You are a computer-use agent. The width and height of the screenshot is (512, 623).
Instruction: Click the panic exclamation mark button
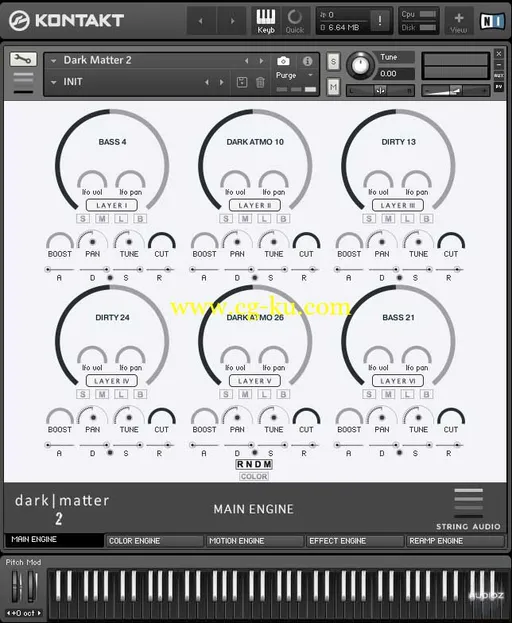click(379, 20)
